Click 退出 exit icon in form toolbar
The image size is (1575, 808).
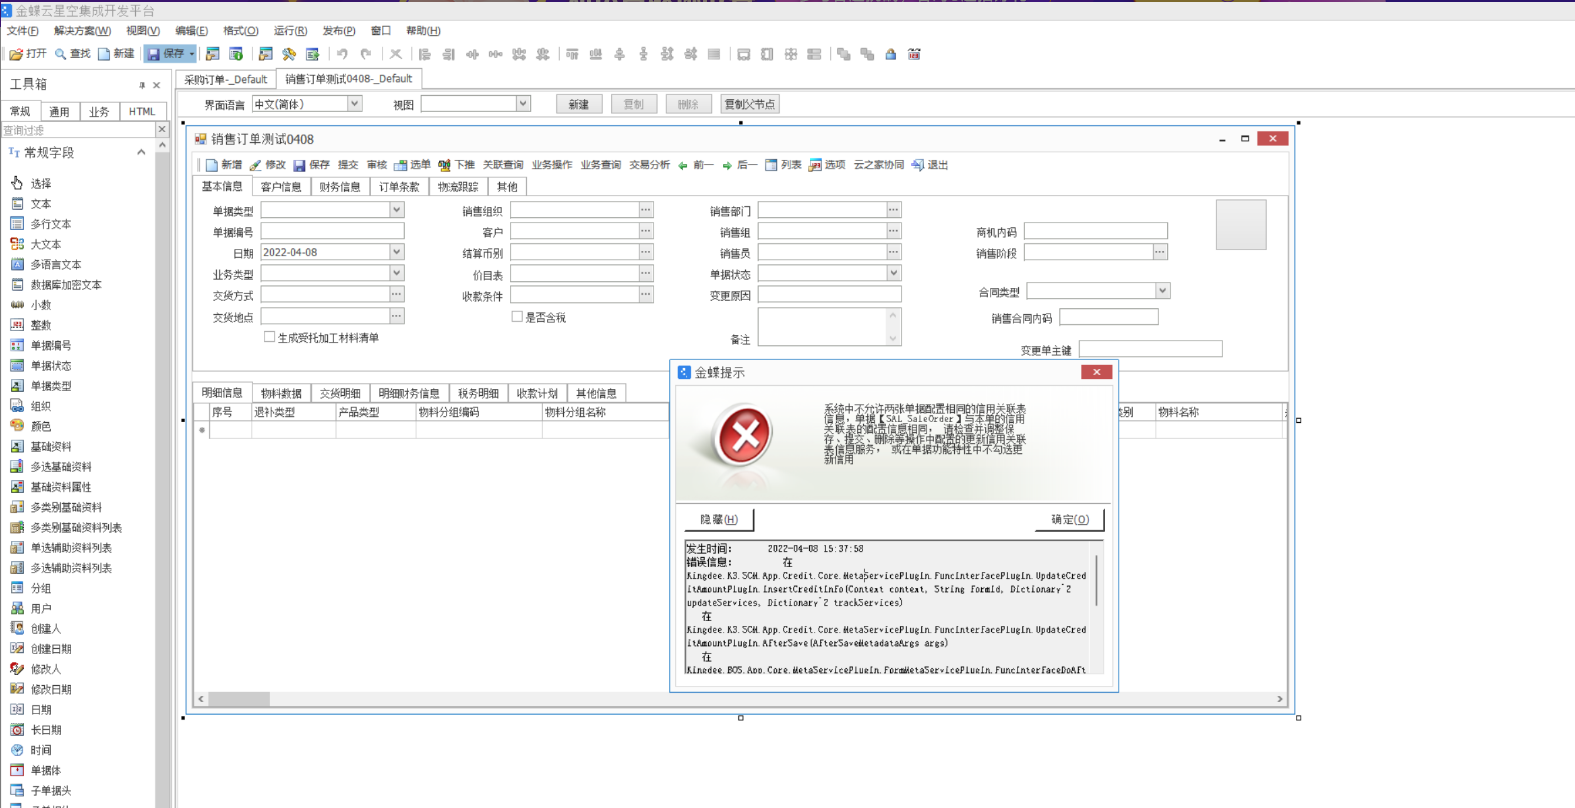917,165
